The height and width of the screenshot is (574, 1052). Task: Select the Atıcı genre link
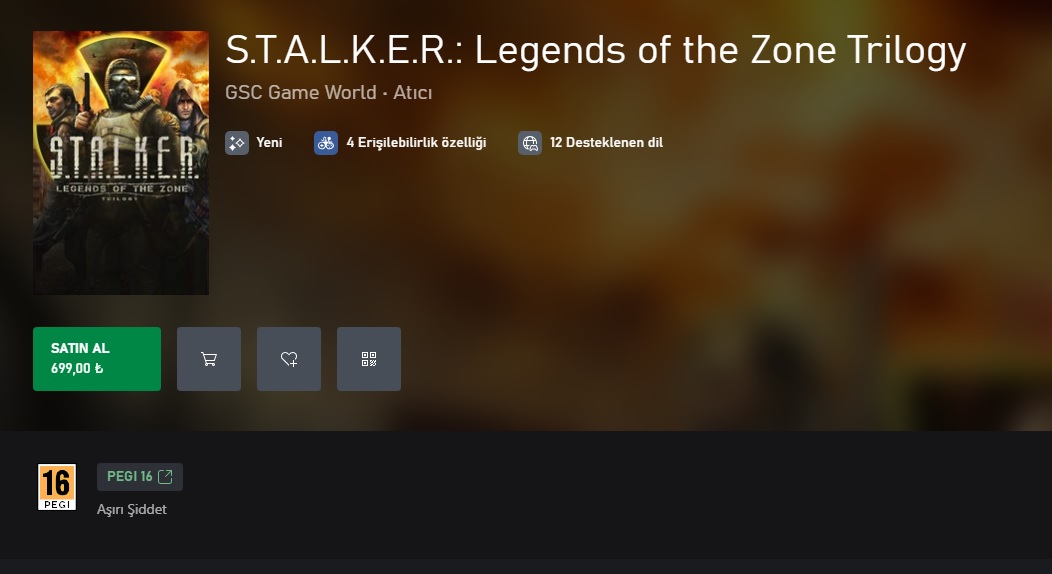413,93
